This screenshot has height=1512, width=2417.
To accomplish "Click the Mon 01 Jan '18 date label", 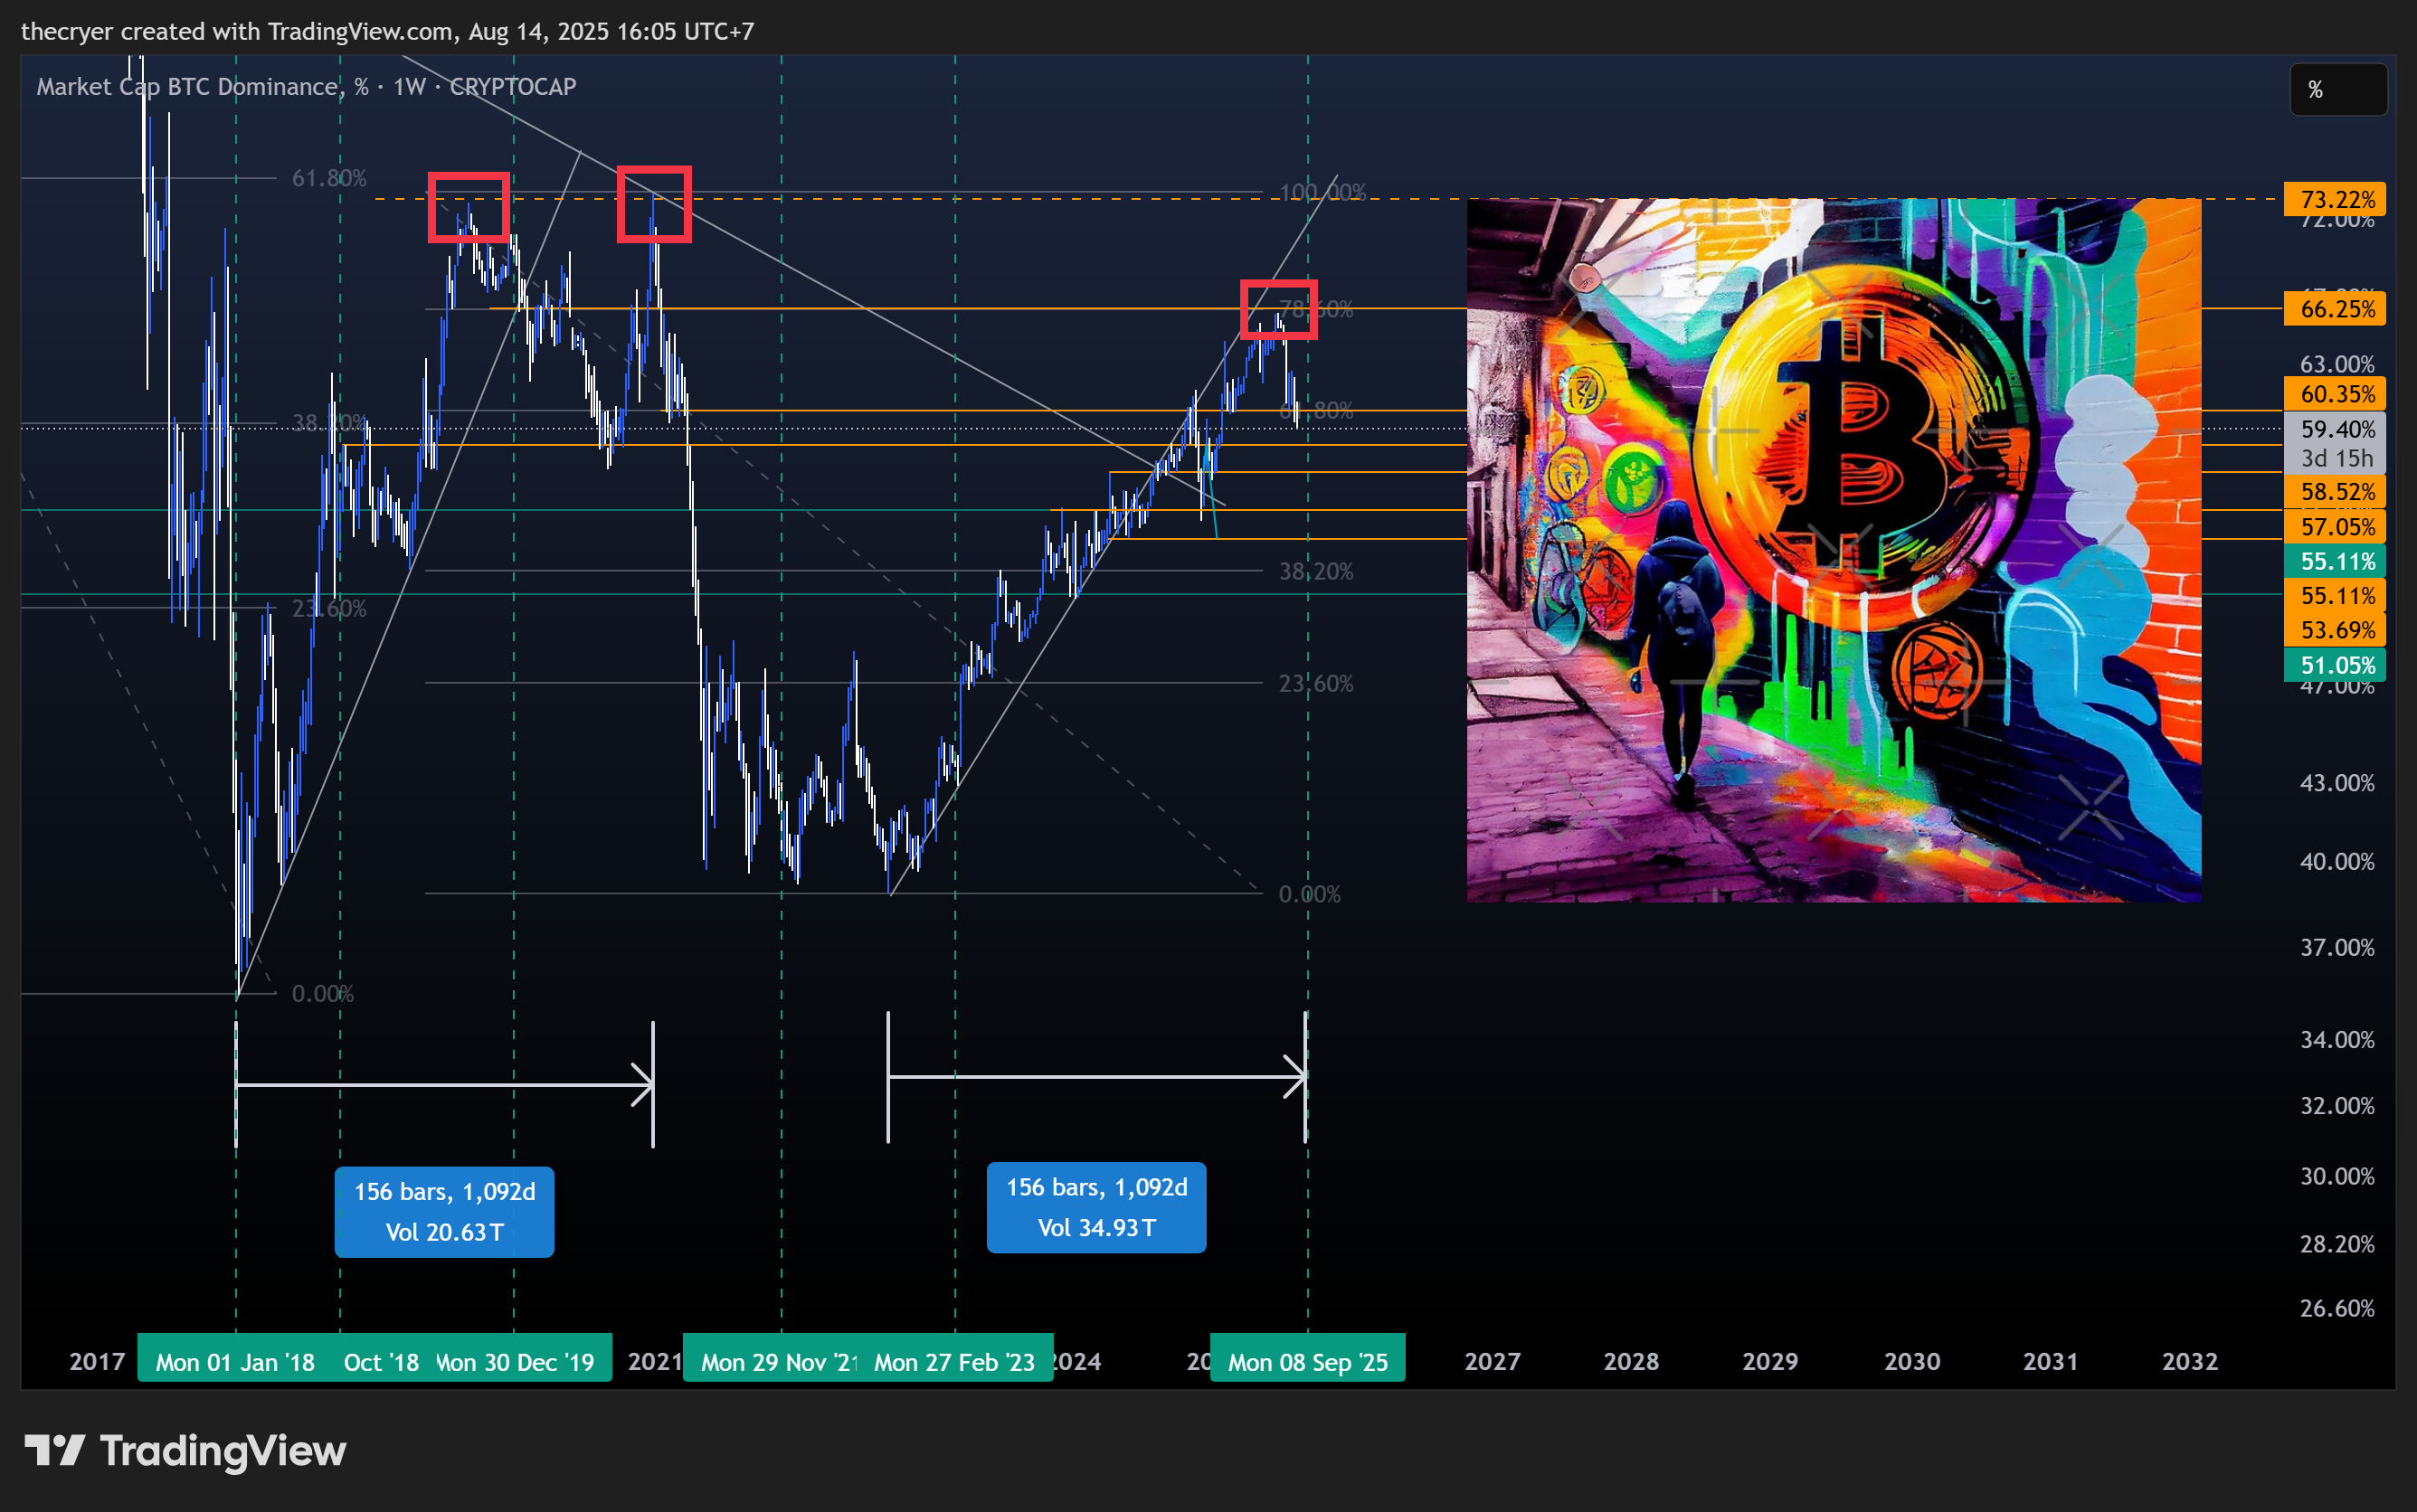I will pos(235,1362).
